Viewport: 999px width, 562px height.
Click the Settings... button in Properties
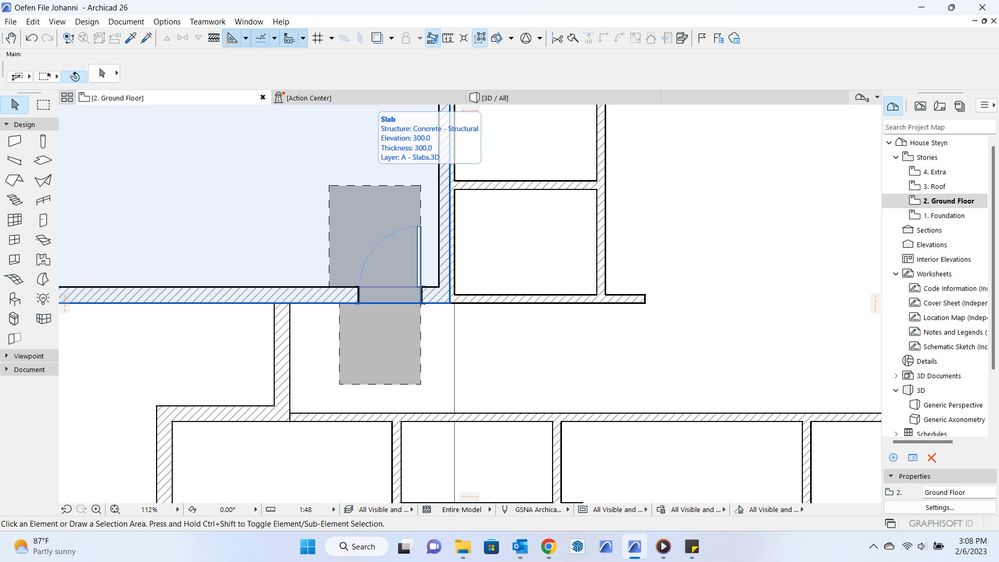939,508
